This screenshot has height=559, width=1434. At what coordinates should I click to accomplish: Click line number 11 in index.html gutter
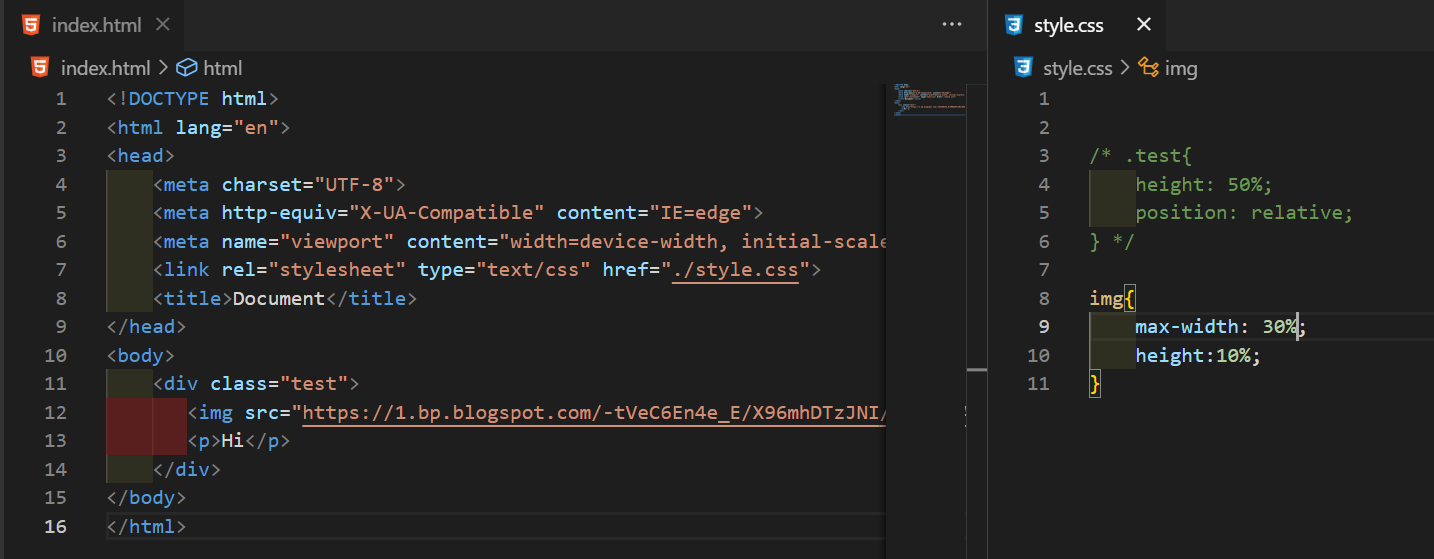pyautogui.click(x=55, y=384)
